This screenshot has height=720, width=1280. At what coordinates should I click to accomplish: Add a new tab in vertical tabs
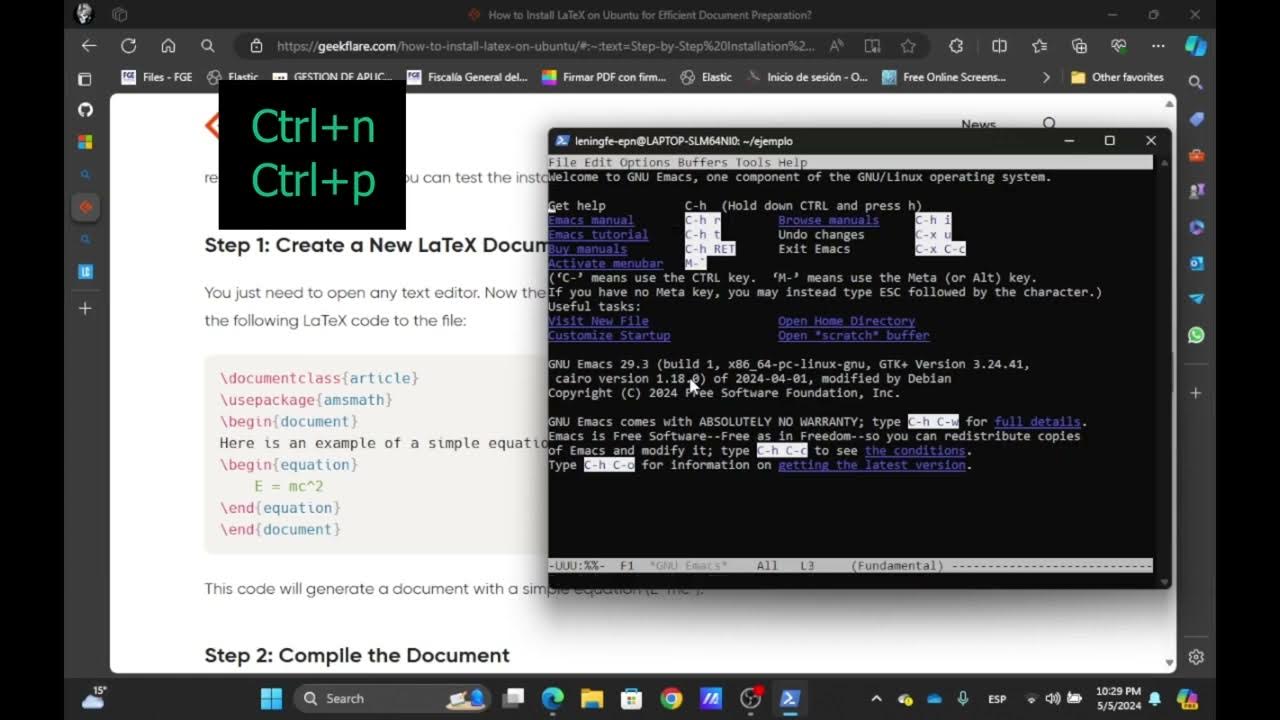point(85,308)
